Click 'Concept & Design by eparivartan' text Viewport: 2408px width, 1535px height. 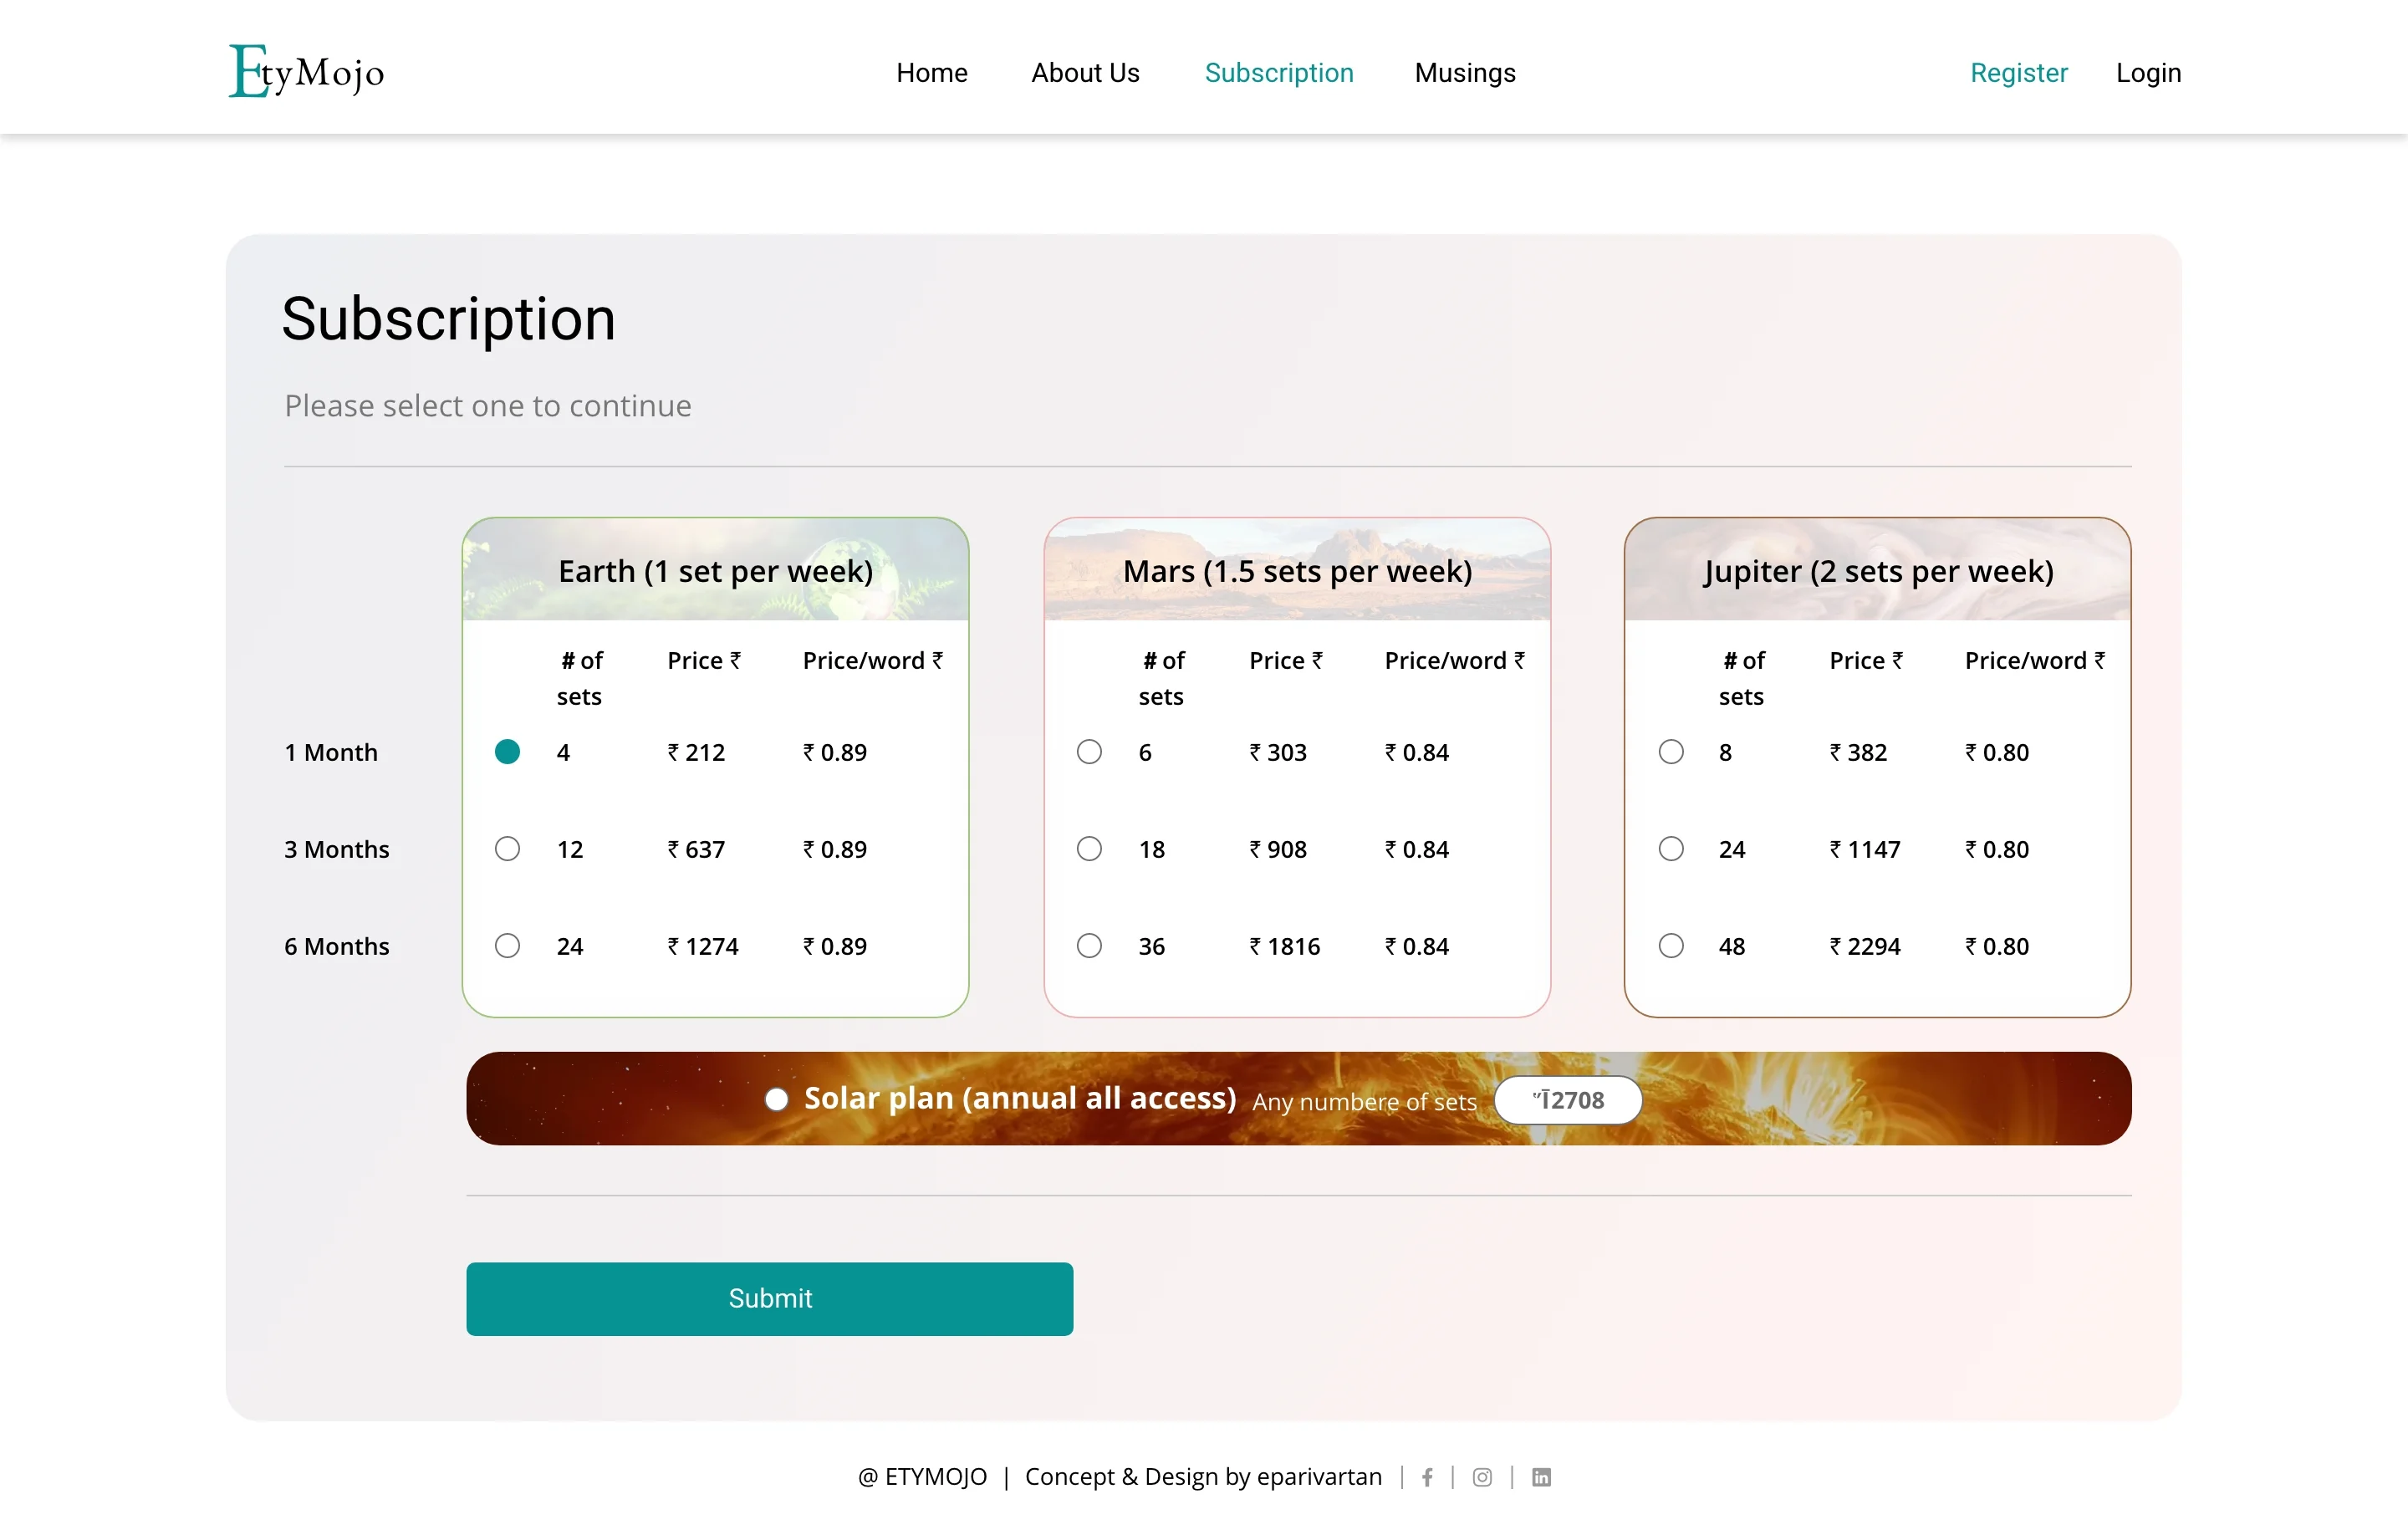point(1203,1477)
